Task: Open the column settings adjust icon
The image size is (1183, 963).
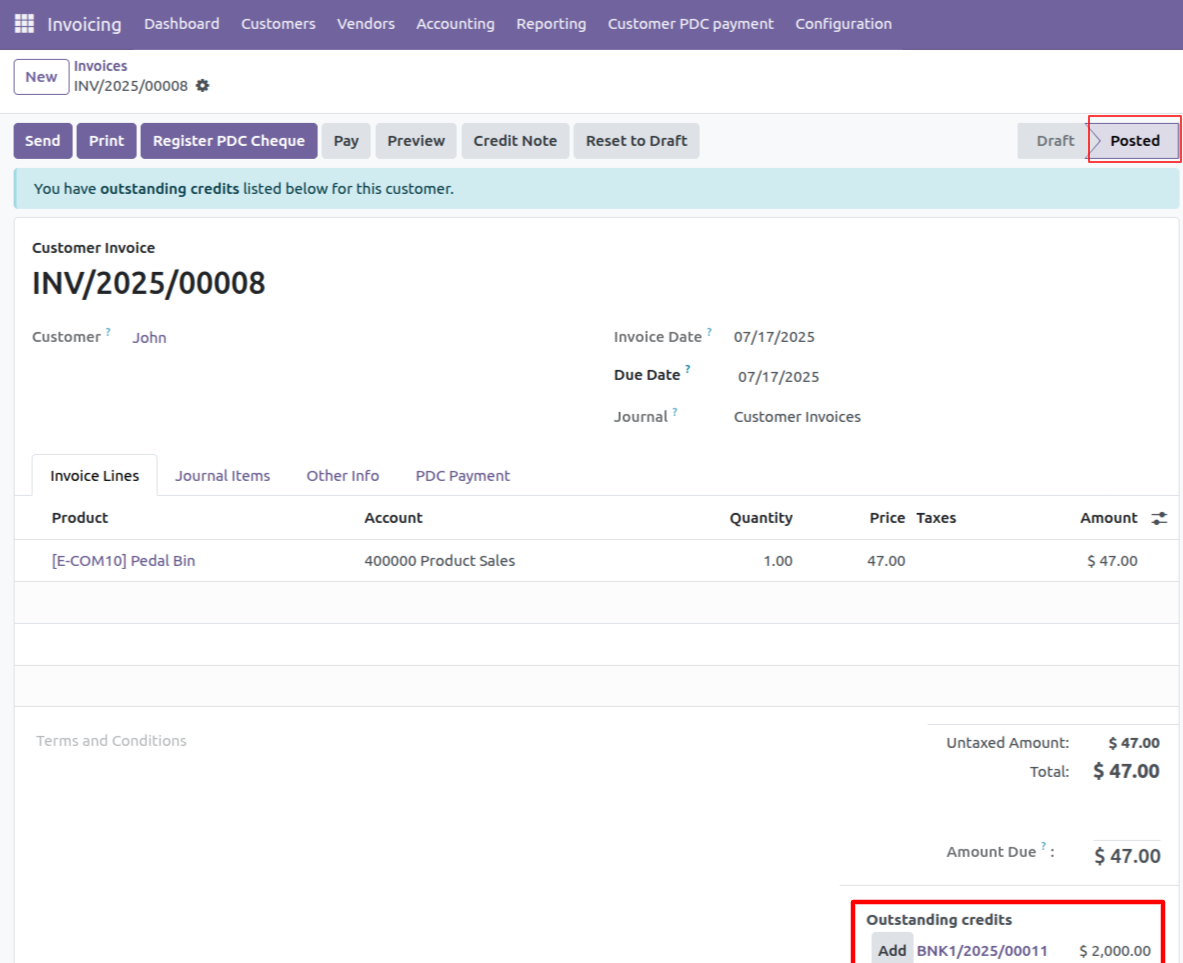Action: coord(1159,518)
